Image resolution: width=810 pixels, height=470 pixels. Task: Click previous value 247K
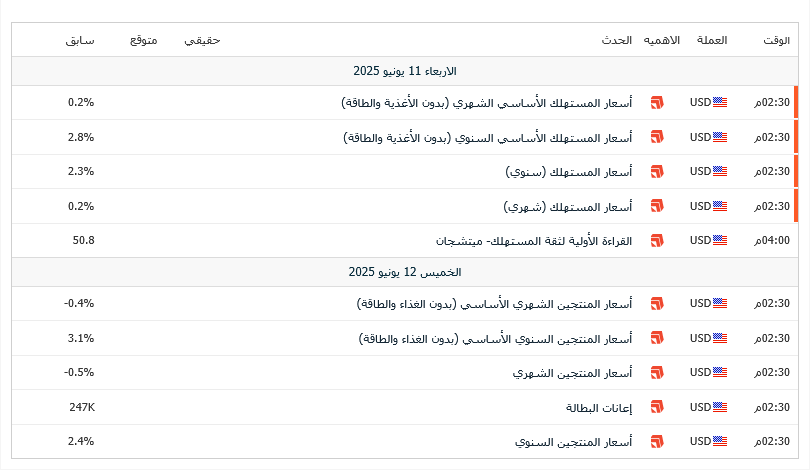pyautogui.click(x=82, y=408)
